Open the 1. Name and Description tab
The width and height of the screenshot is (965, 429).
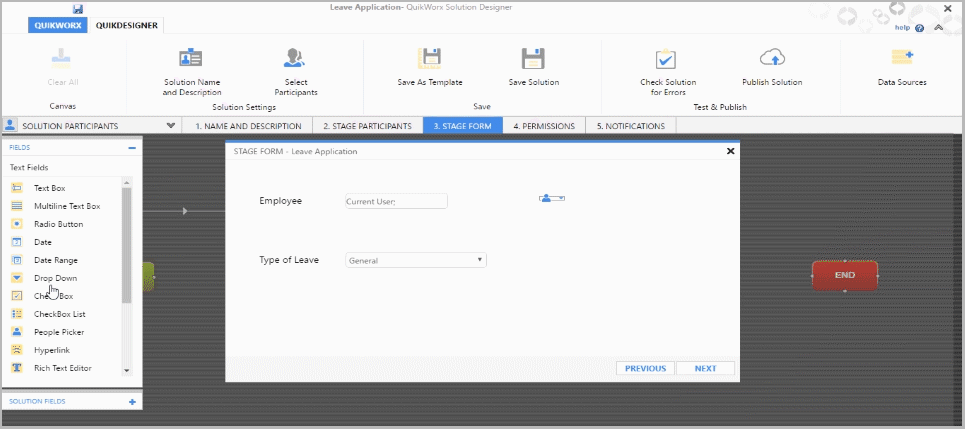(x=248, y=126)
